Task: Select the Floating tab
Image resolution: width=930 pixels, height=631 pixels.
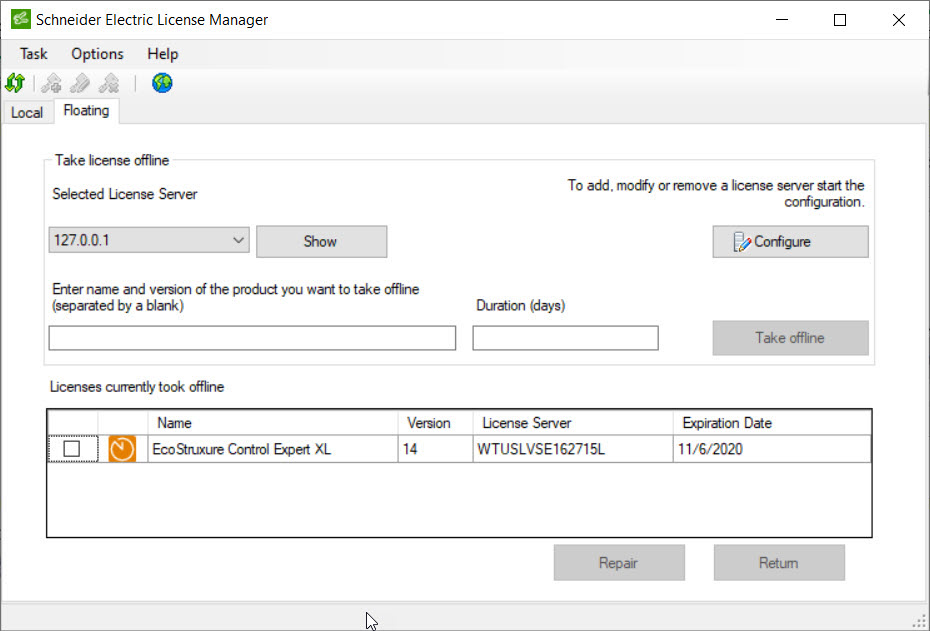Action: click(87, 111)
